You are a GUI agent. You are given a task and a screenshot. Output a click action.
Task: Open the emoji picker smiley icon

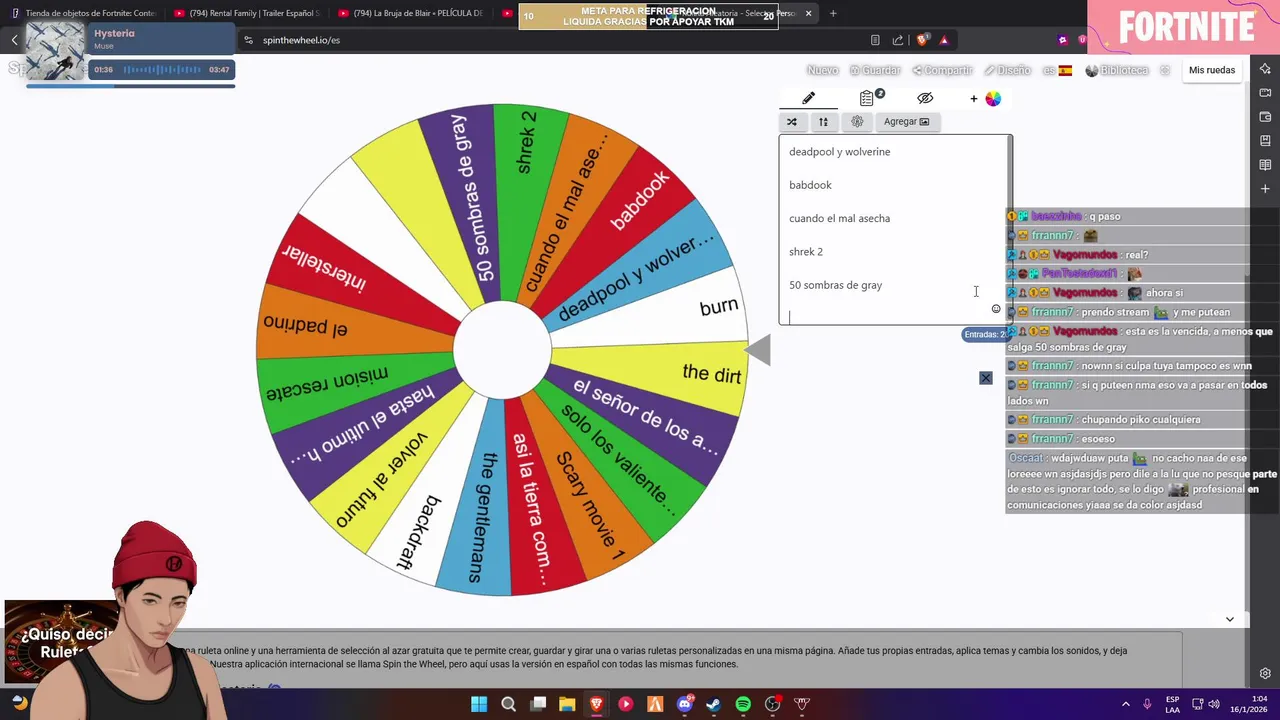pos(996,309)
